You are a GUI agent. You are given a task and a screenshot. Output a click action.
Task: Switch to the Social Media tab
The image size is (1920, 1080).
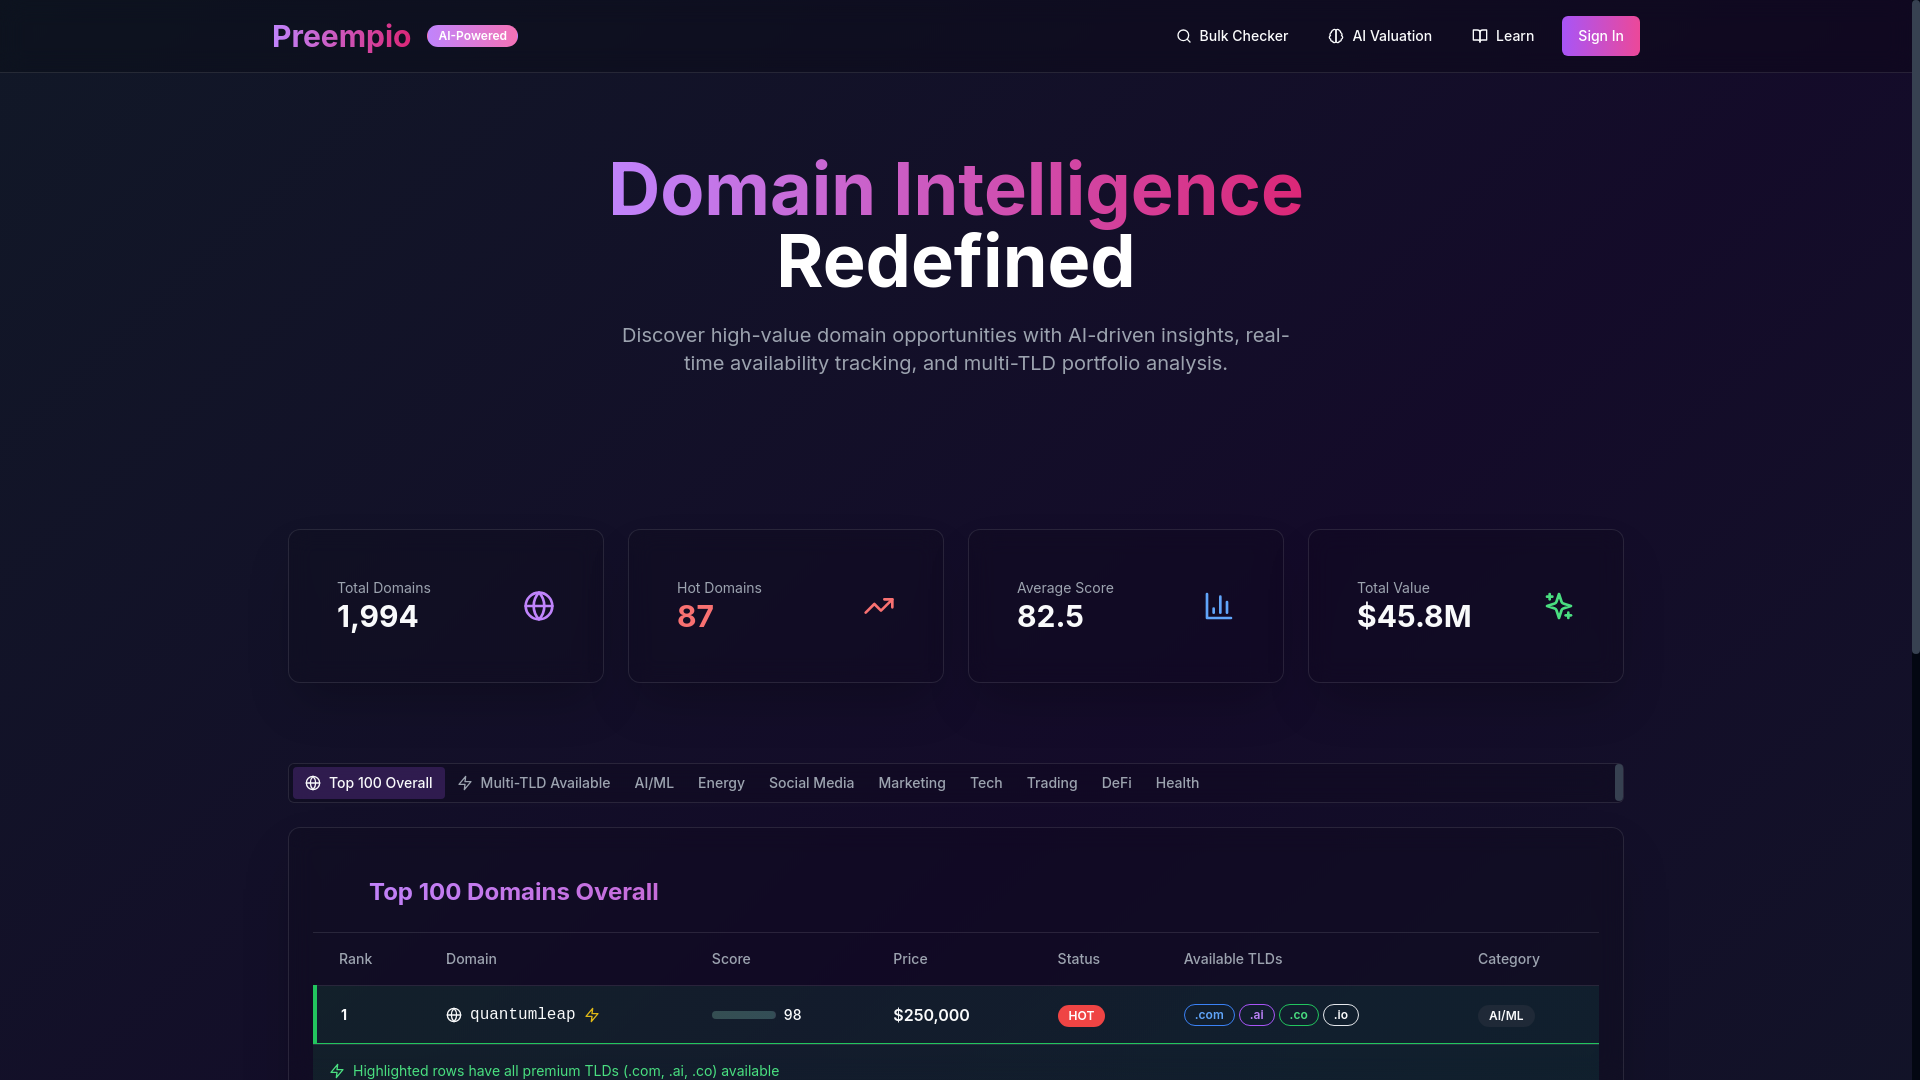[x=811, y=783]
